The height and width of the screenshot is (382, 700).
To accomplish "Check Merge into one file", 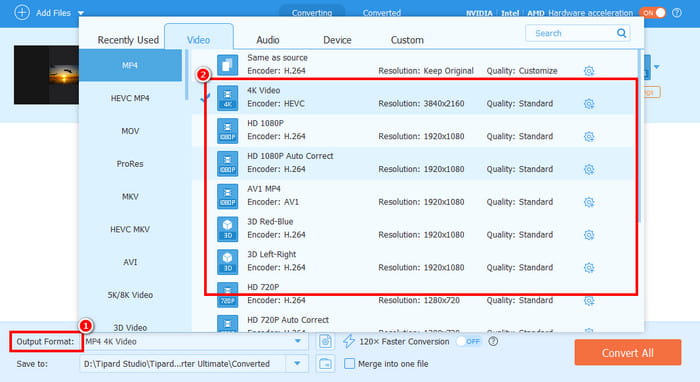I will [x=350, y=364].
